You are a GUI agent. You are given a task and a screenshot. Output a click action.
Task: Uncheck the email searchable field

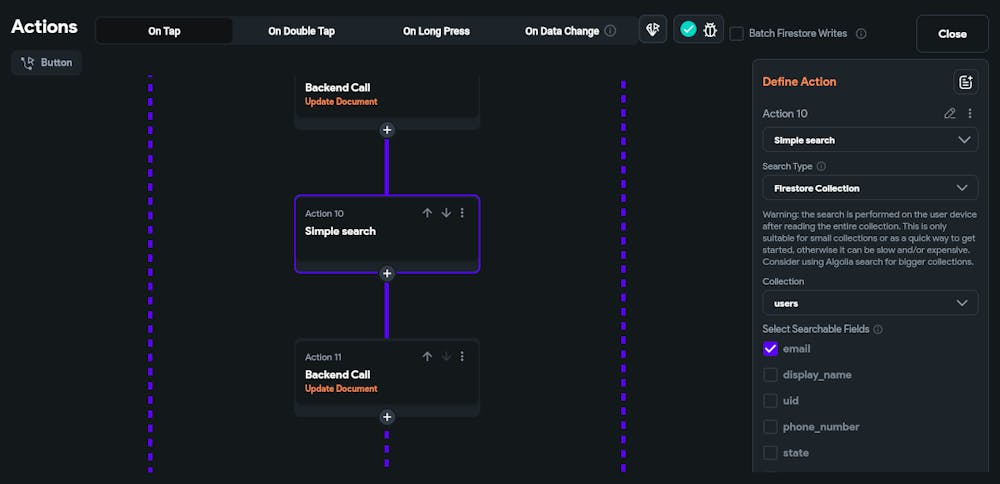770,349
